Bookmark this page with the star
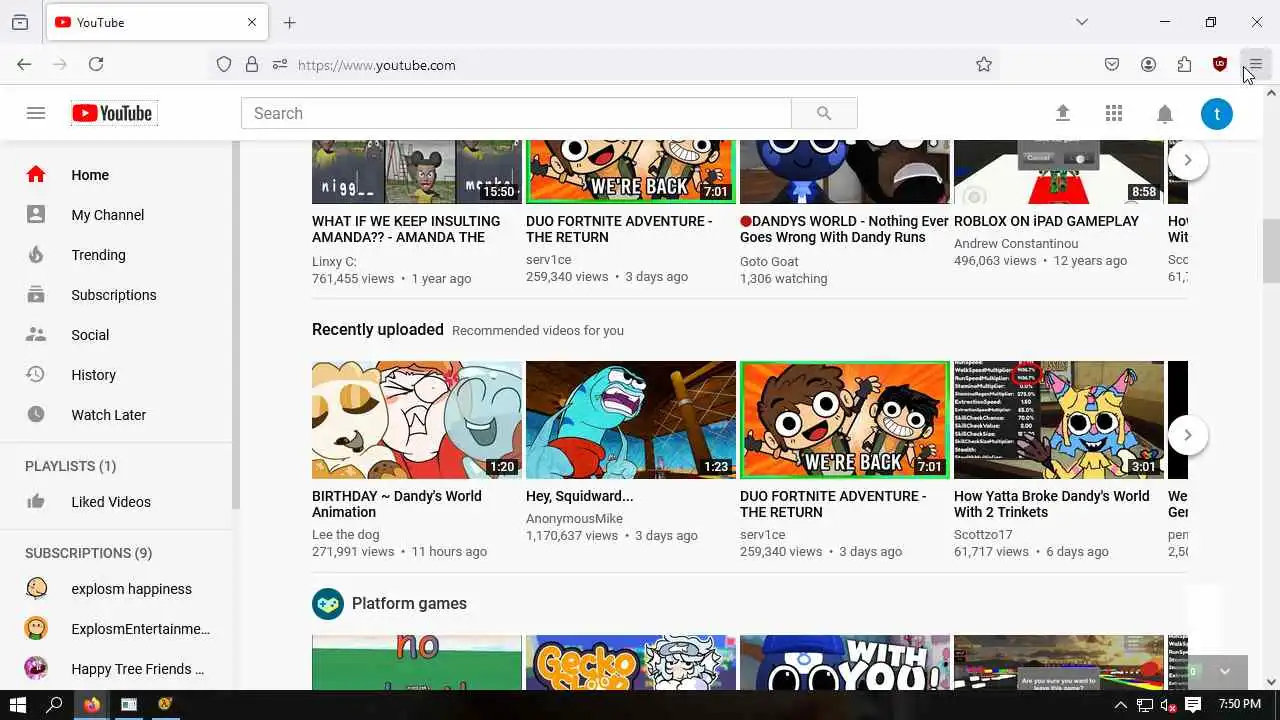The image size is (1280, 720). coord(984,64)
